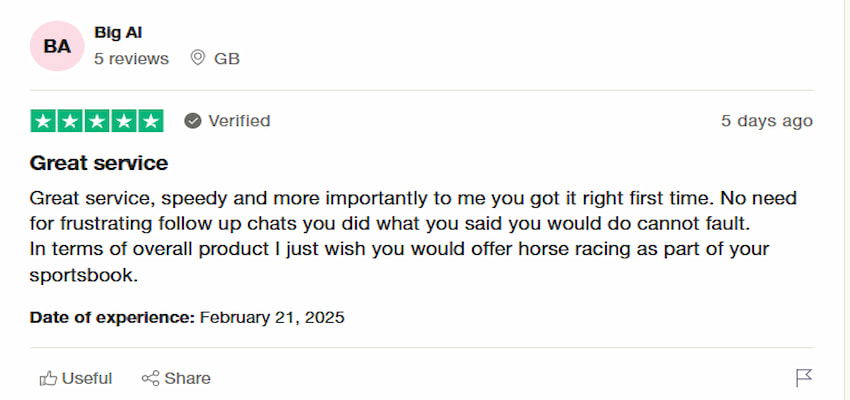Click the fourth green rating star
850x400 pixels.
(x=123, y=121)
